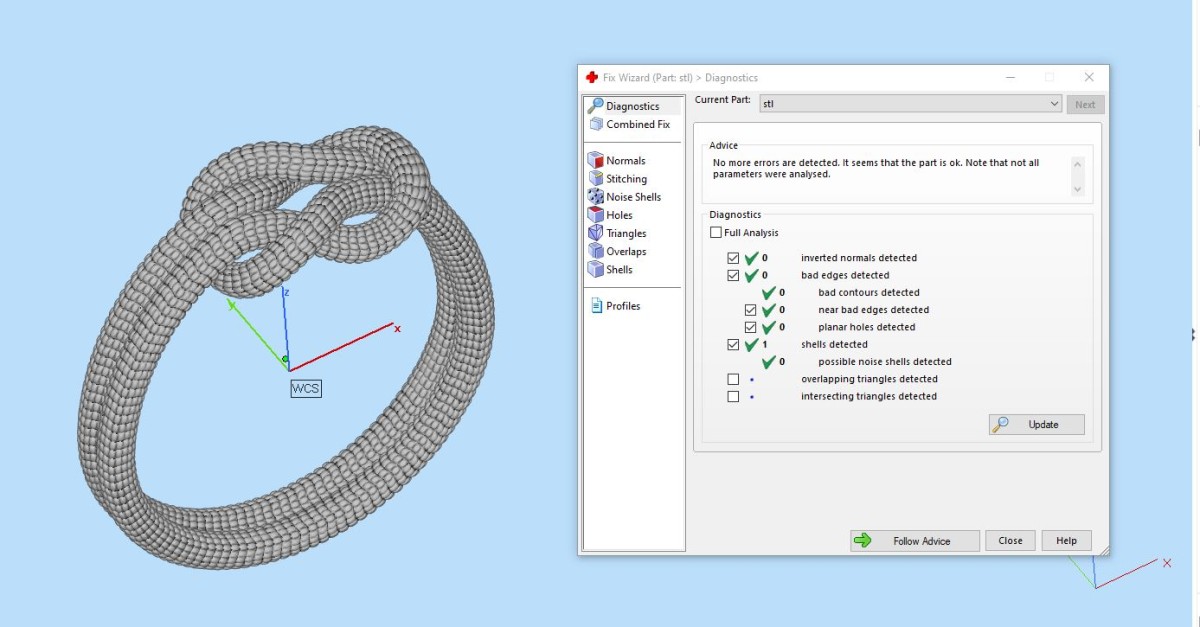Uncheck the inverted normals detected checkbox

point(733,258)
